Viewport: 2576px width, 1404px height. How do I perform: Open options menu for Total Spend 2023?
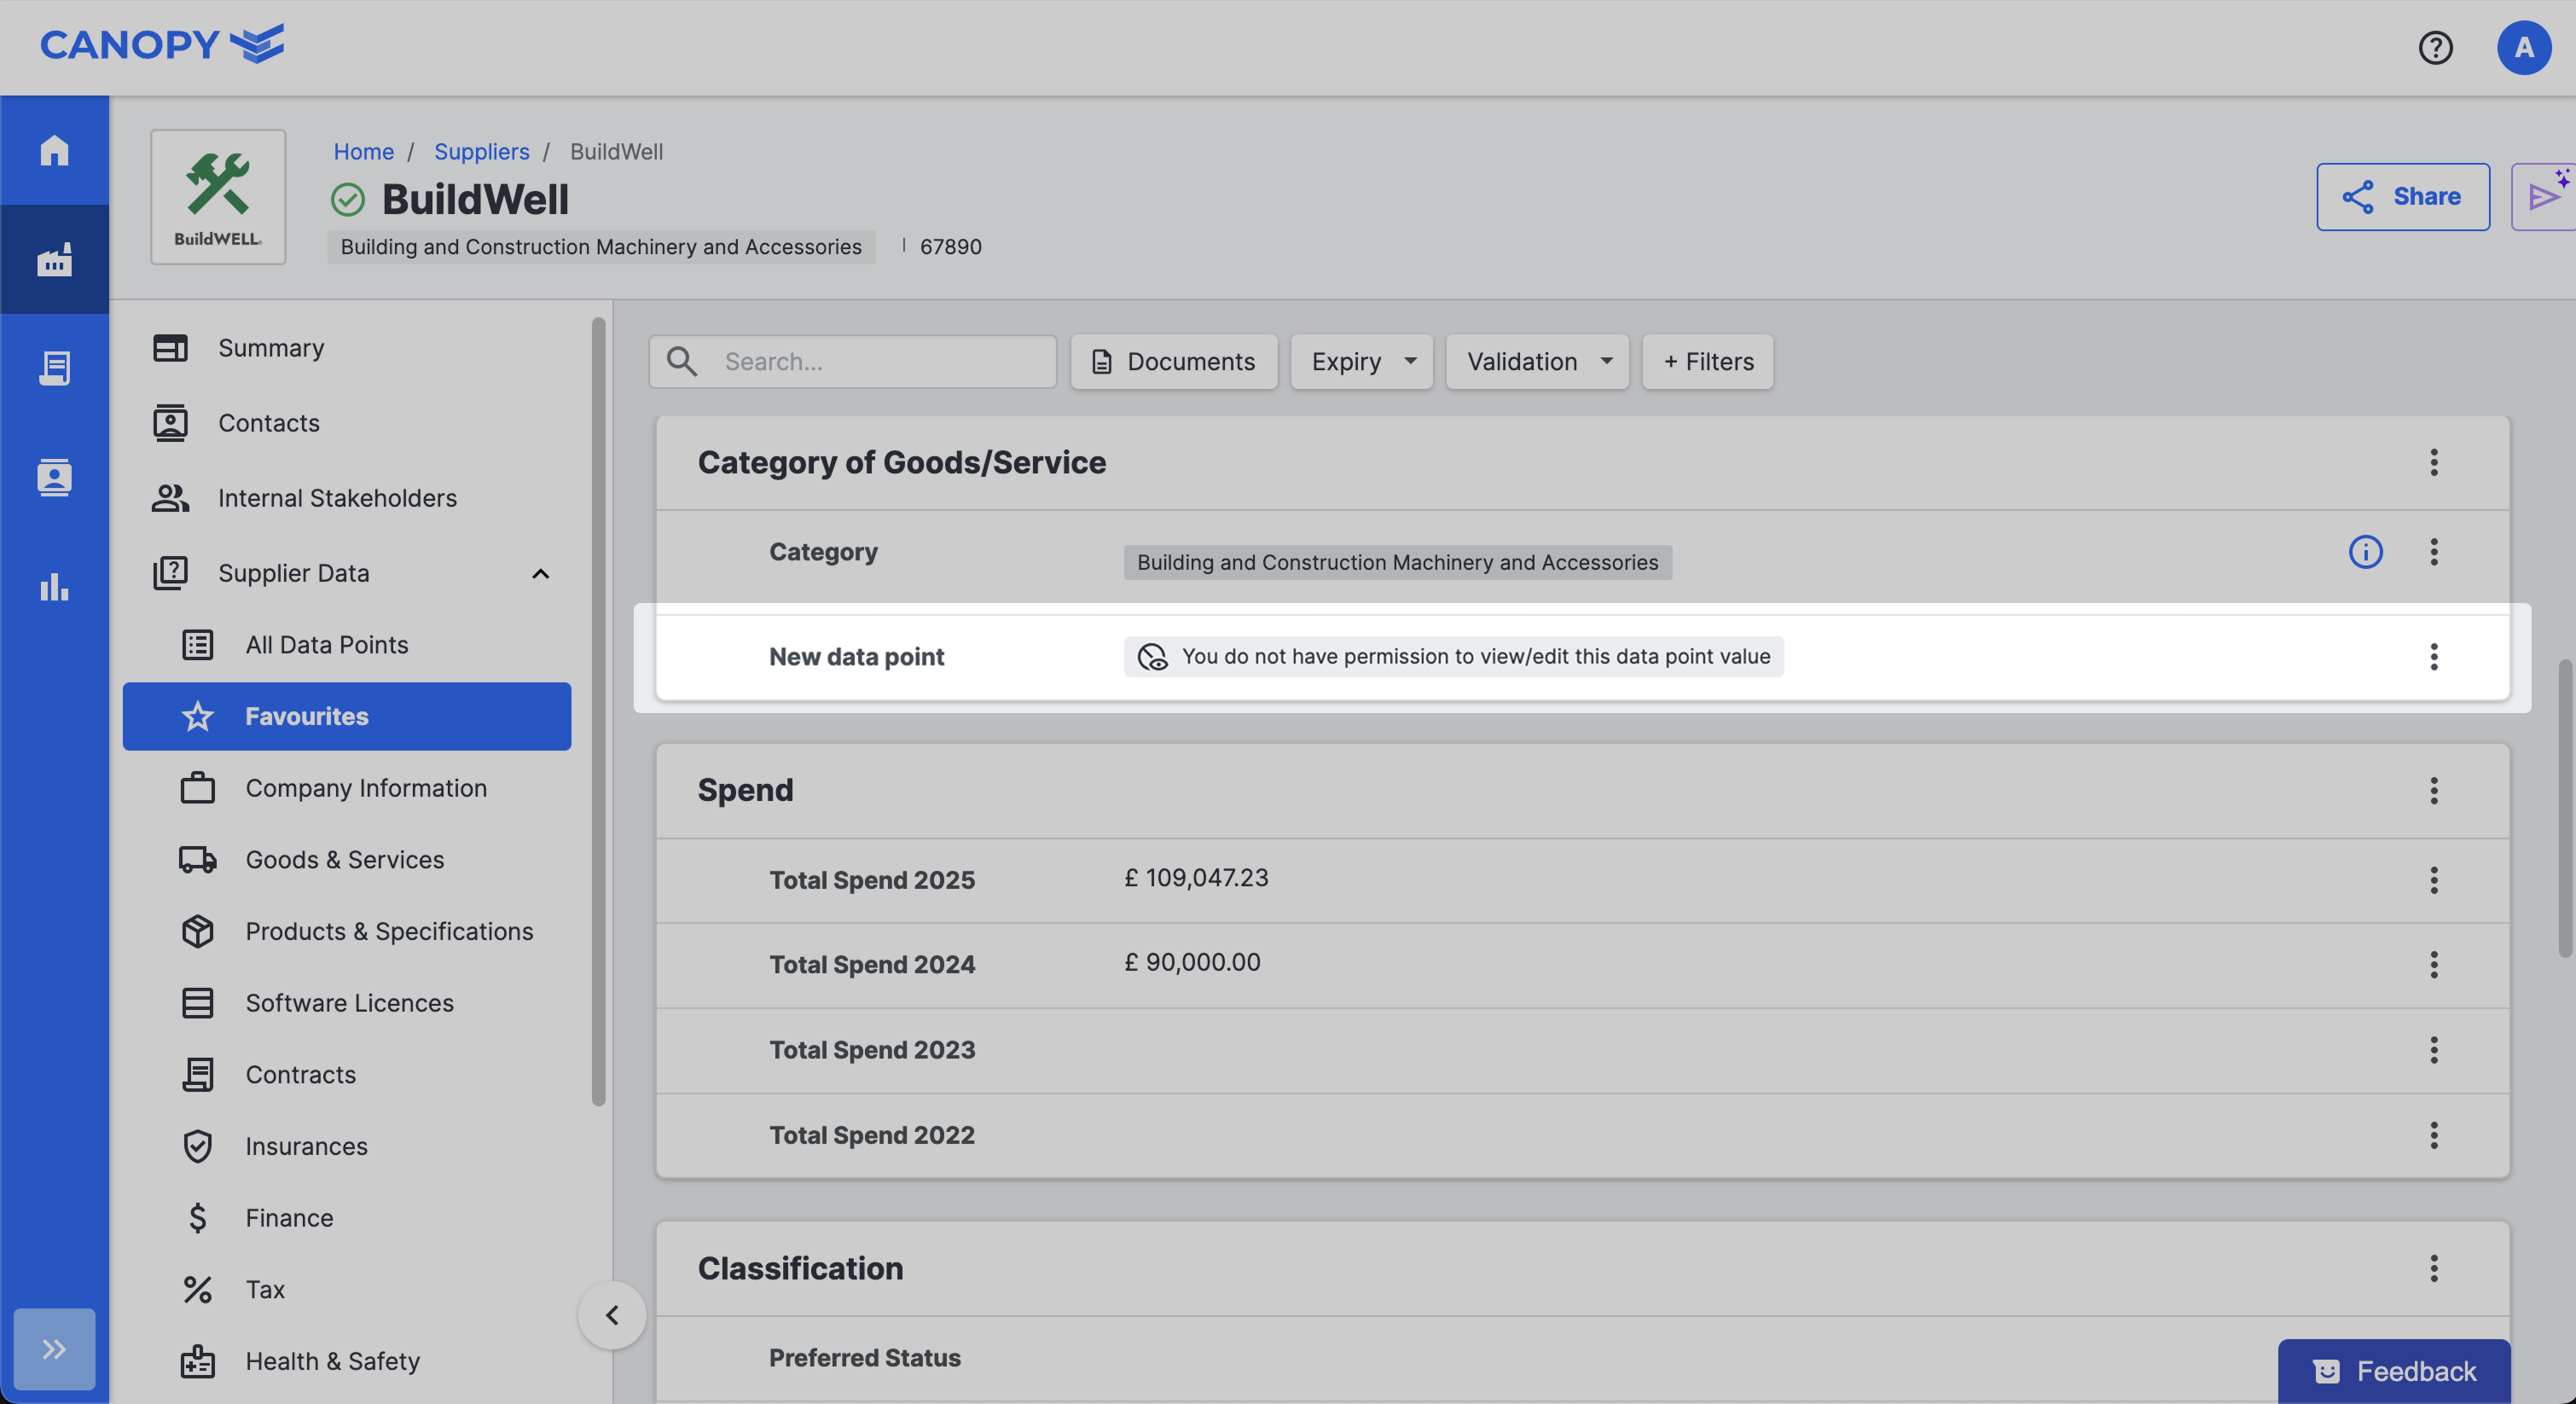[2434, 1050]
